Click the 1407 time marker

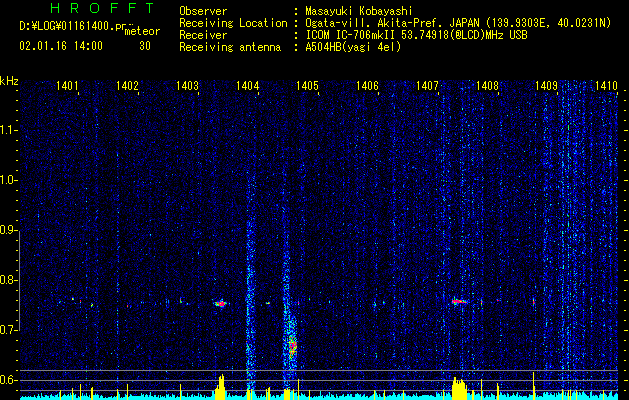pyautogui.click(x=427, y=85)
